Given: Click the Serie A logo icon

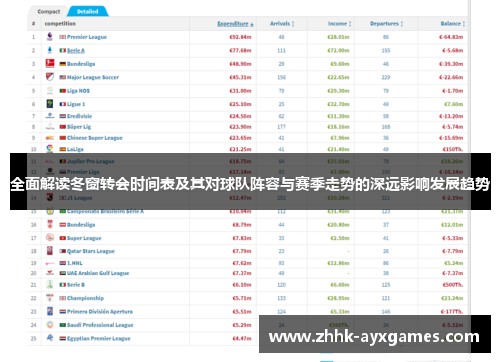Looking at the screenshot, I should [x=50, y=50].
